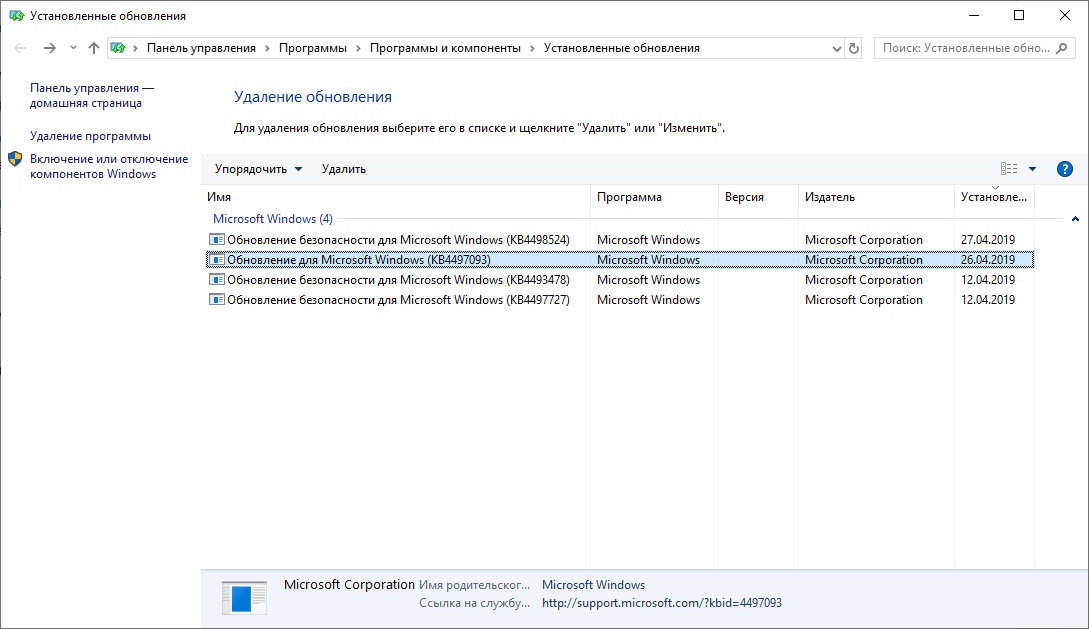Expand chevron after Панель управления breadcrumb
1089x629 pixels.
[267, 49]
